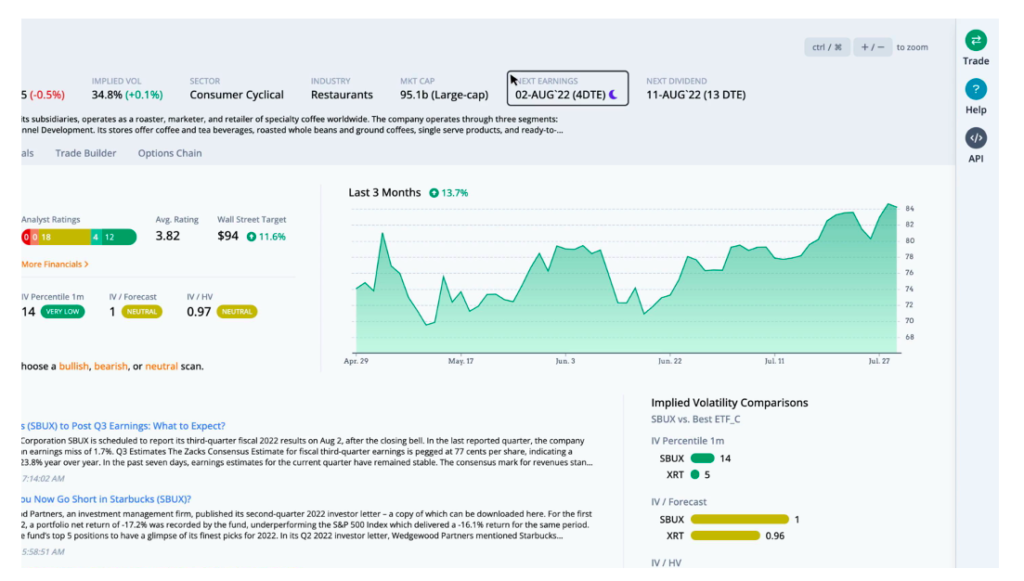Click the Restaurants industry value
The height and width of the screenshot is (581, 1024).
click(342, 95)
